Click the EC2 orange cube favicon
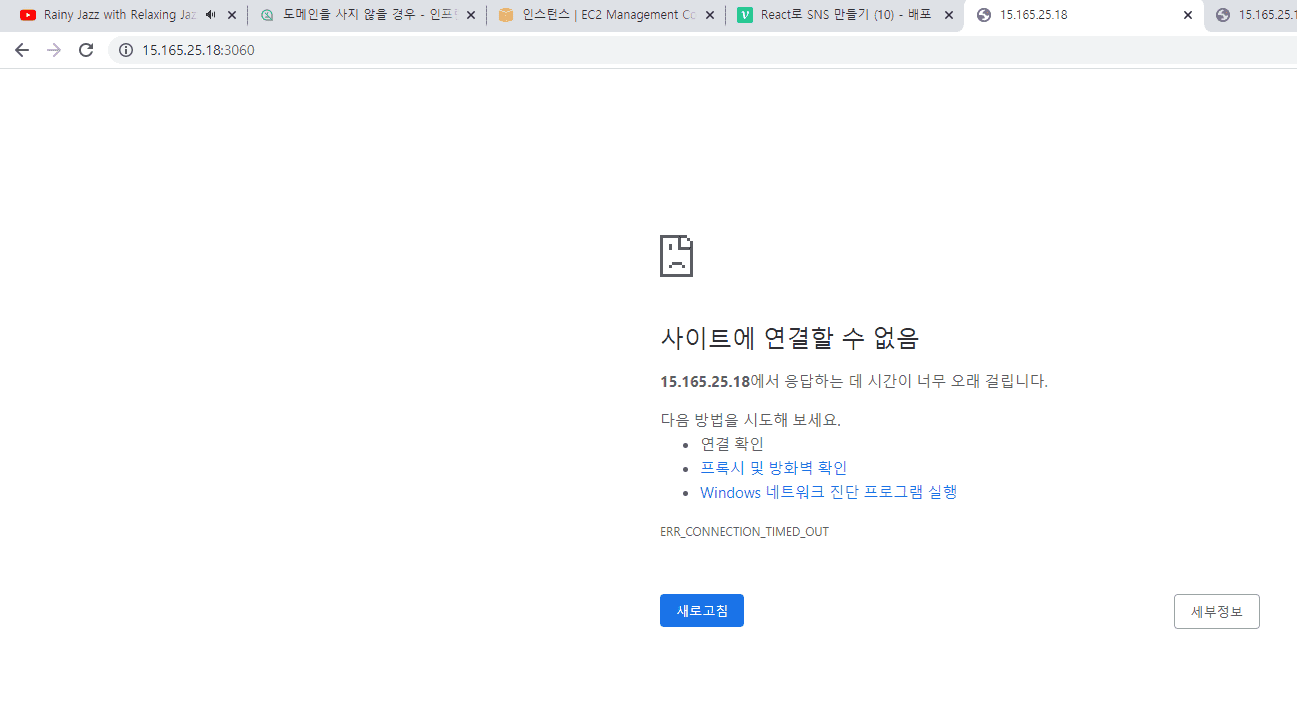The width and height of the screenshot is (1297, 710). pos(506,15)
